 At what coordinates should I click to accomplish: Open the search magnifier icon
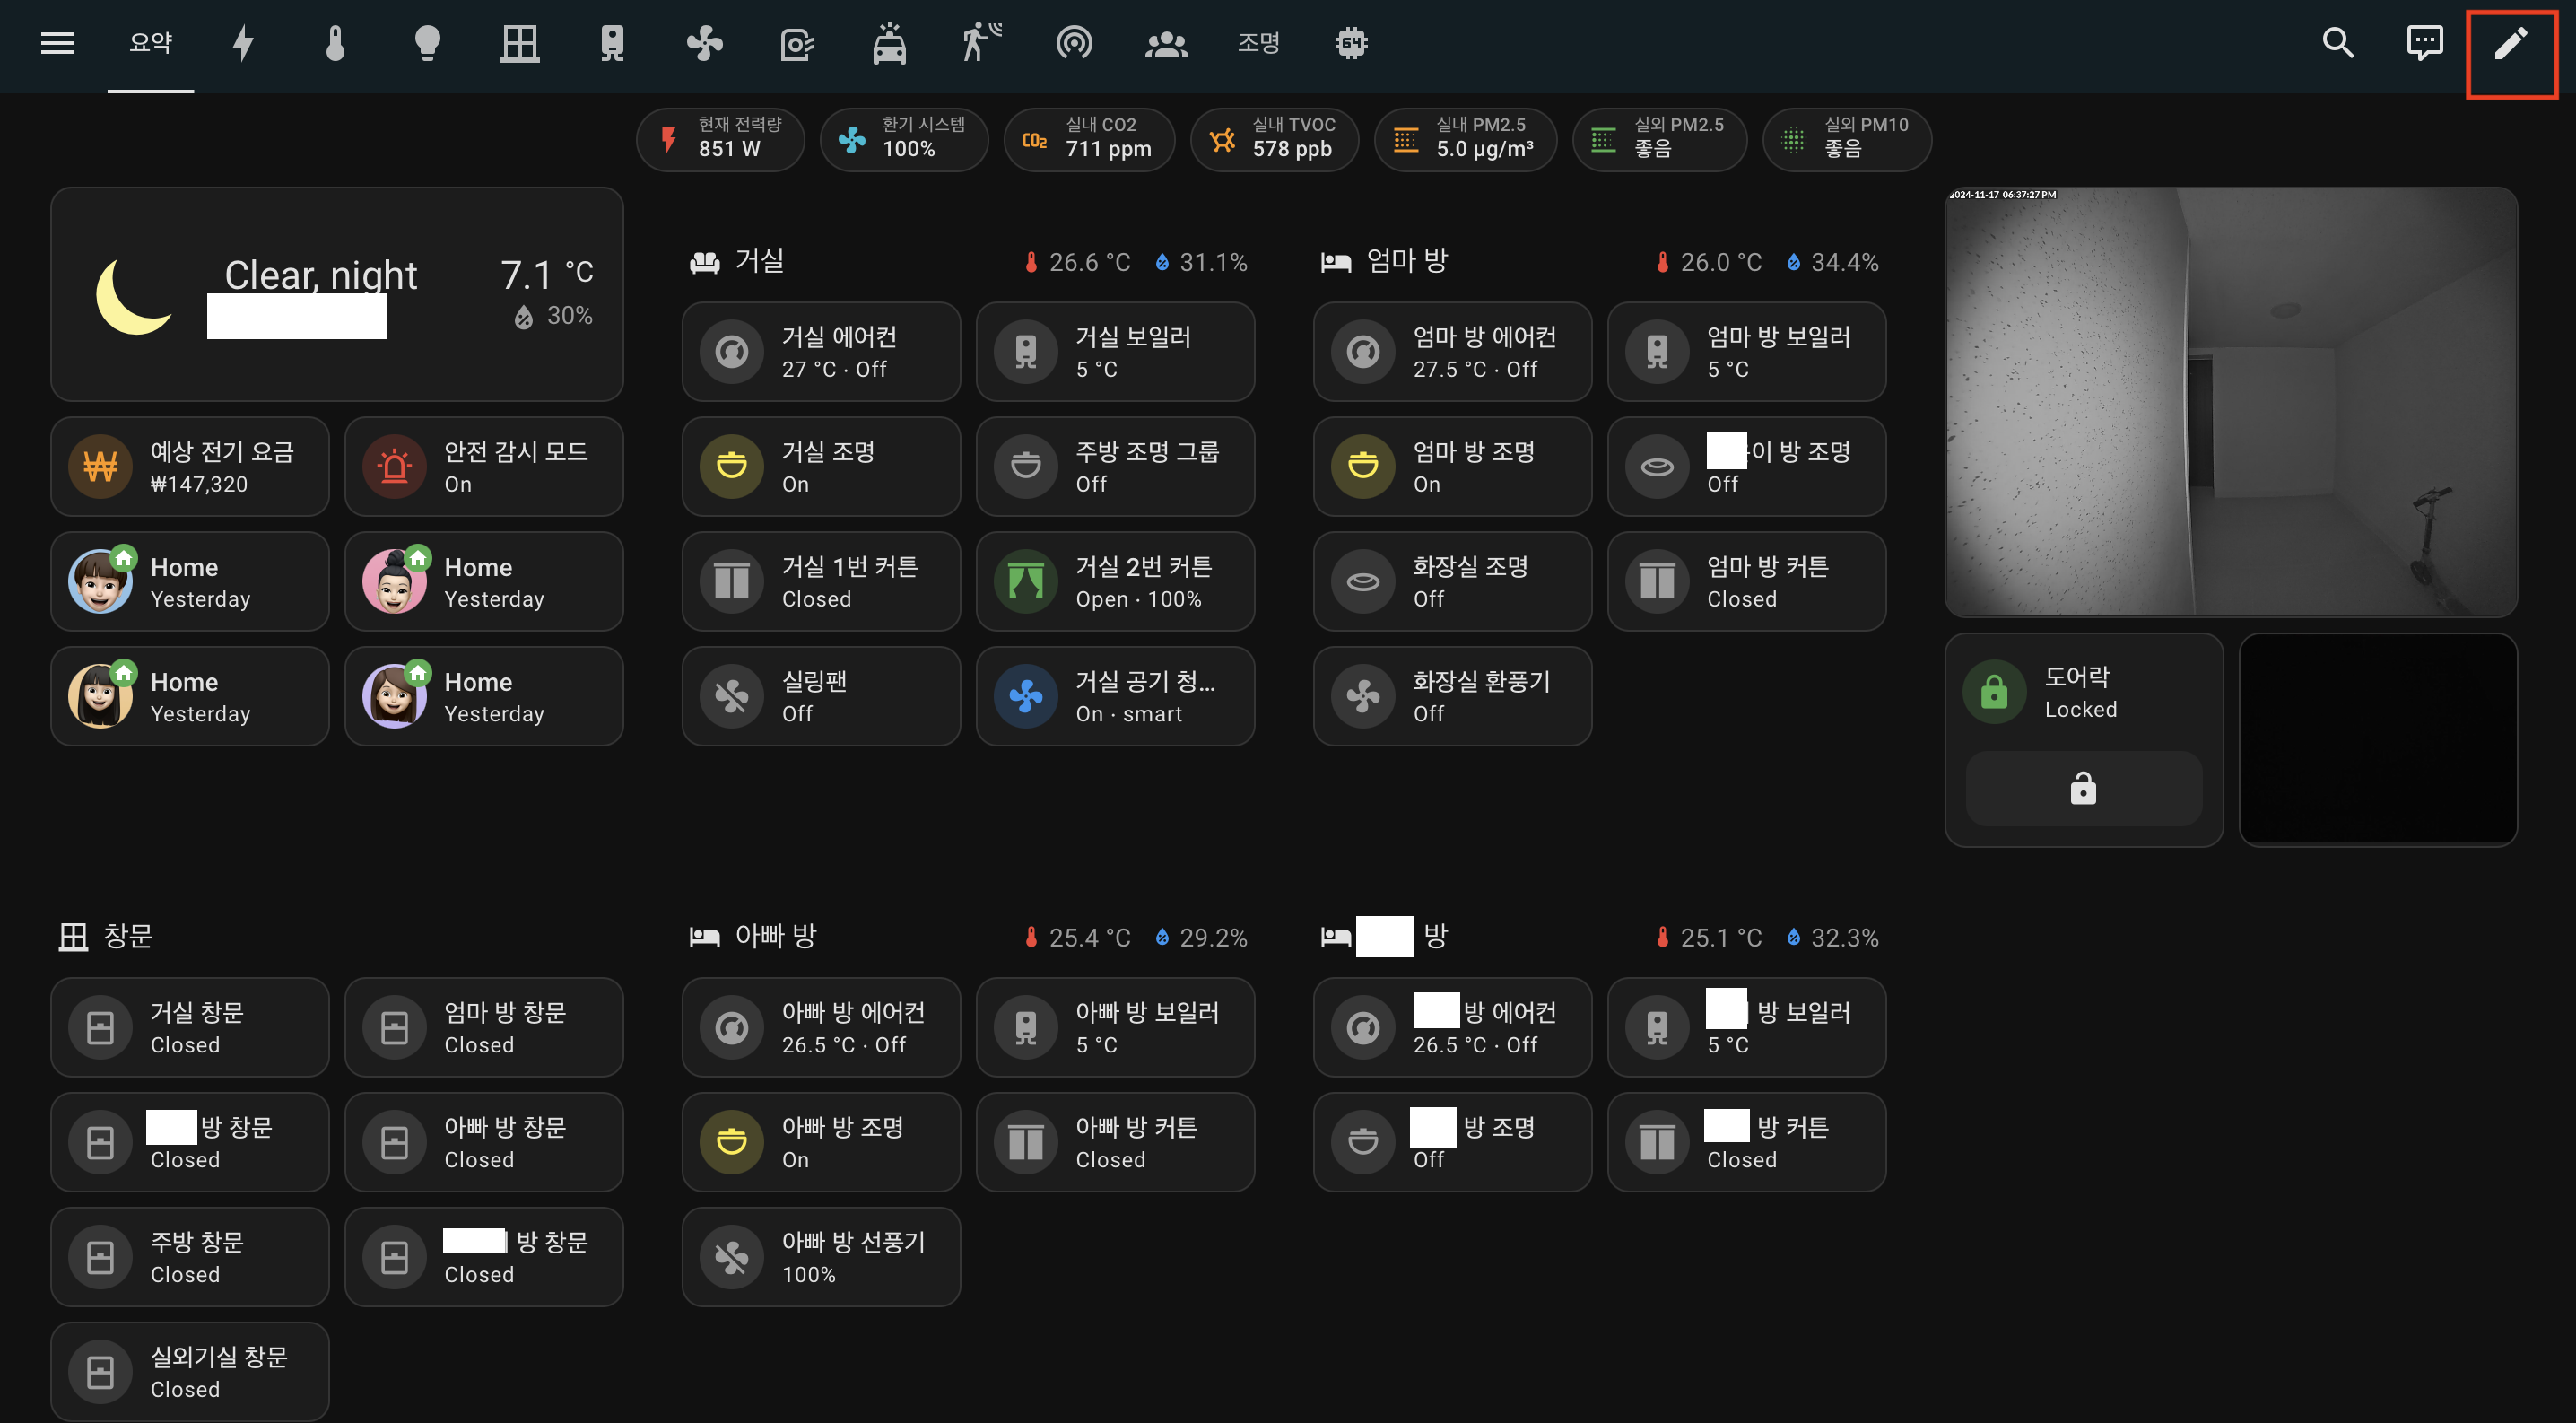(x=2337, y=43)
